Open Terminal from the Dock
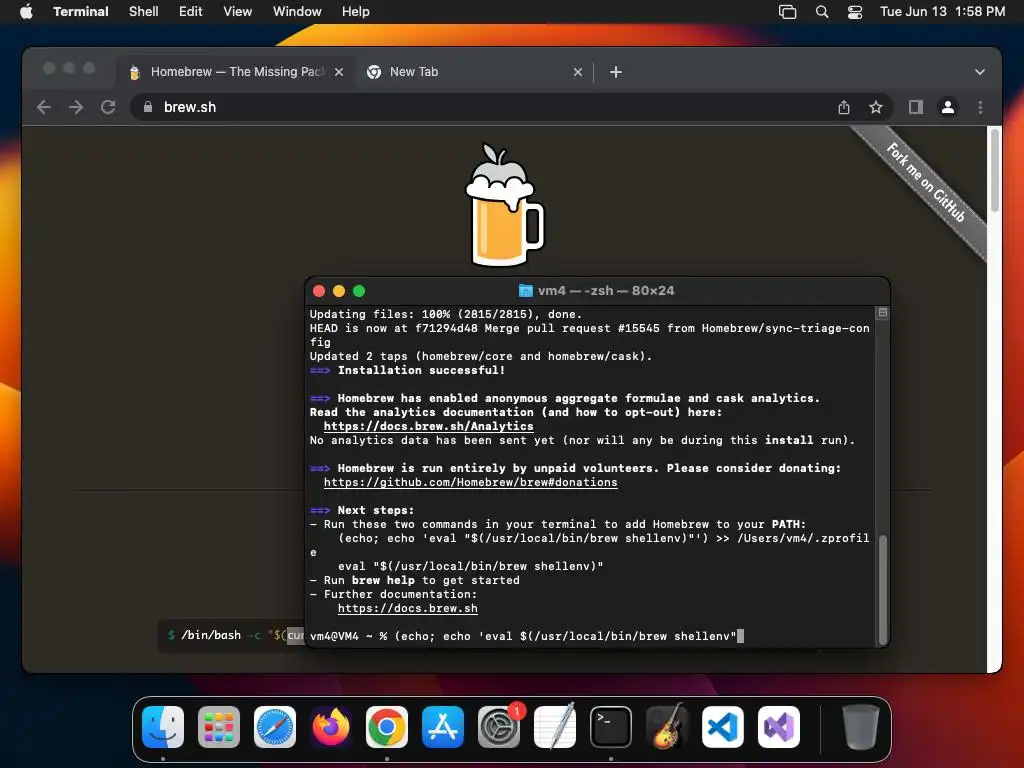 pyautogui.click(x=611, y=727)
